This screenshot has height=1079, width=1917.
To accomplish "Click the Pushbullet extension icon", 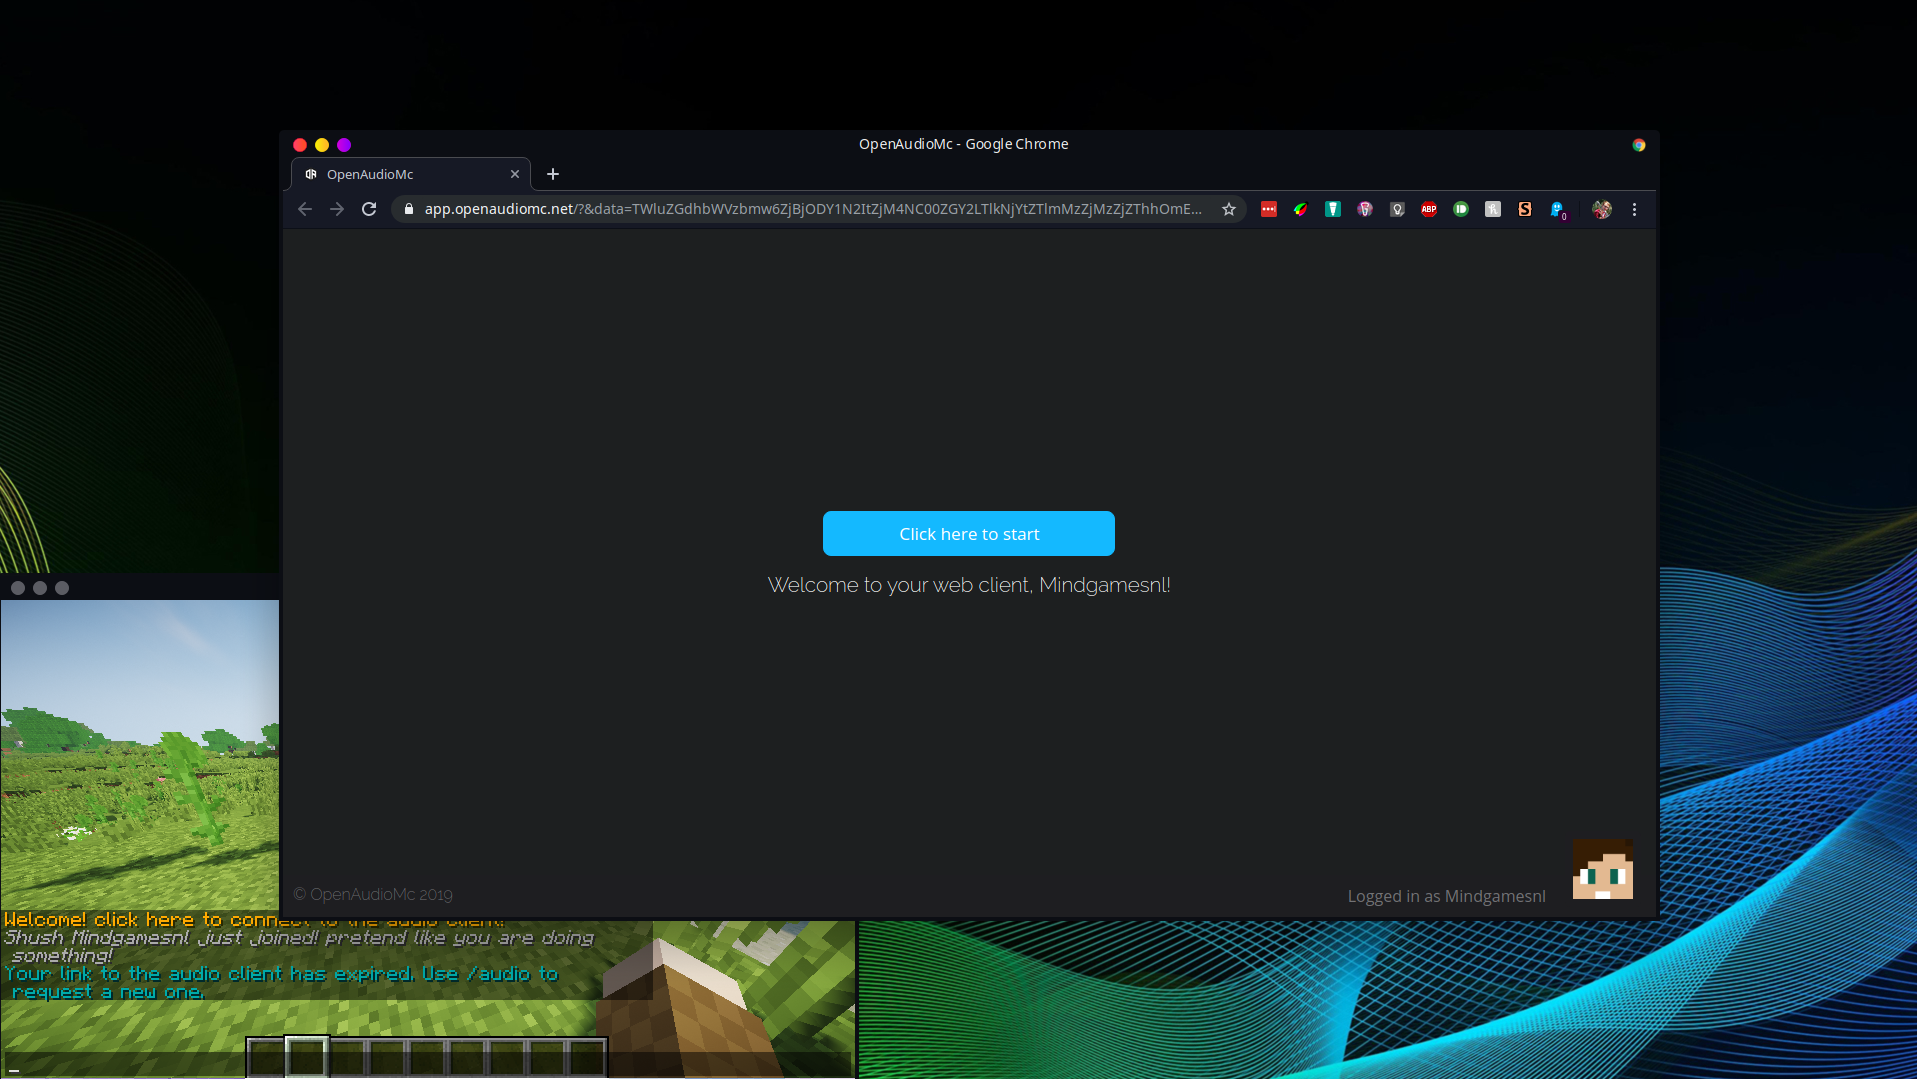I will [x=1460, y=209].
